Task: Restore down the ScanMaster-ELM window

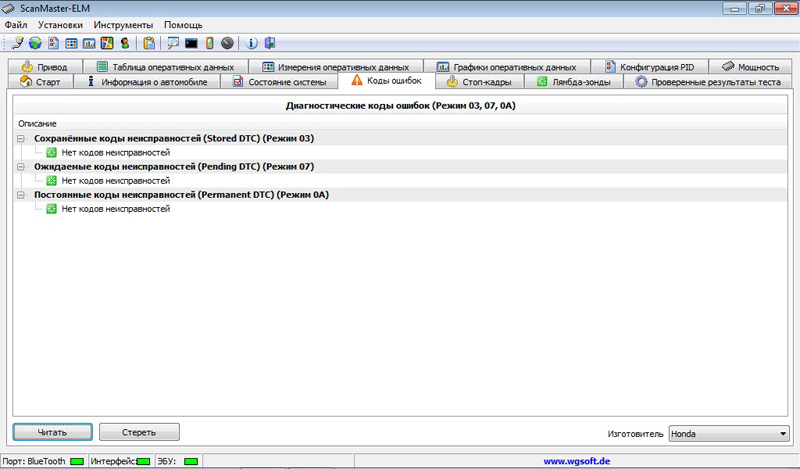Action: coord(760,9)
